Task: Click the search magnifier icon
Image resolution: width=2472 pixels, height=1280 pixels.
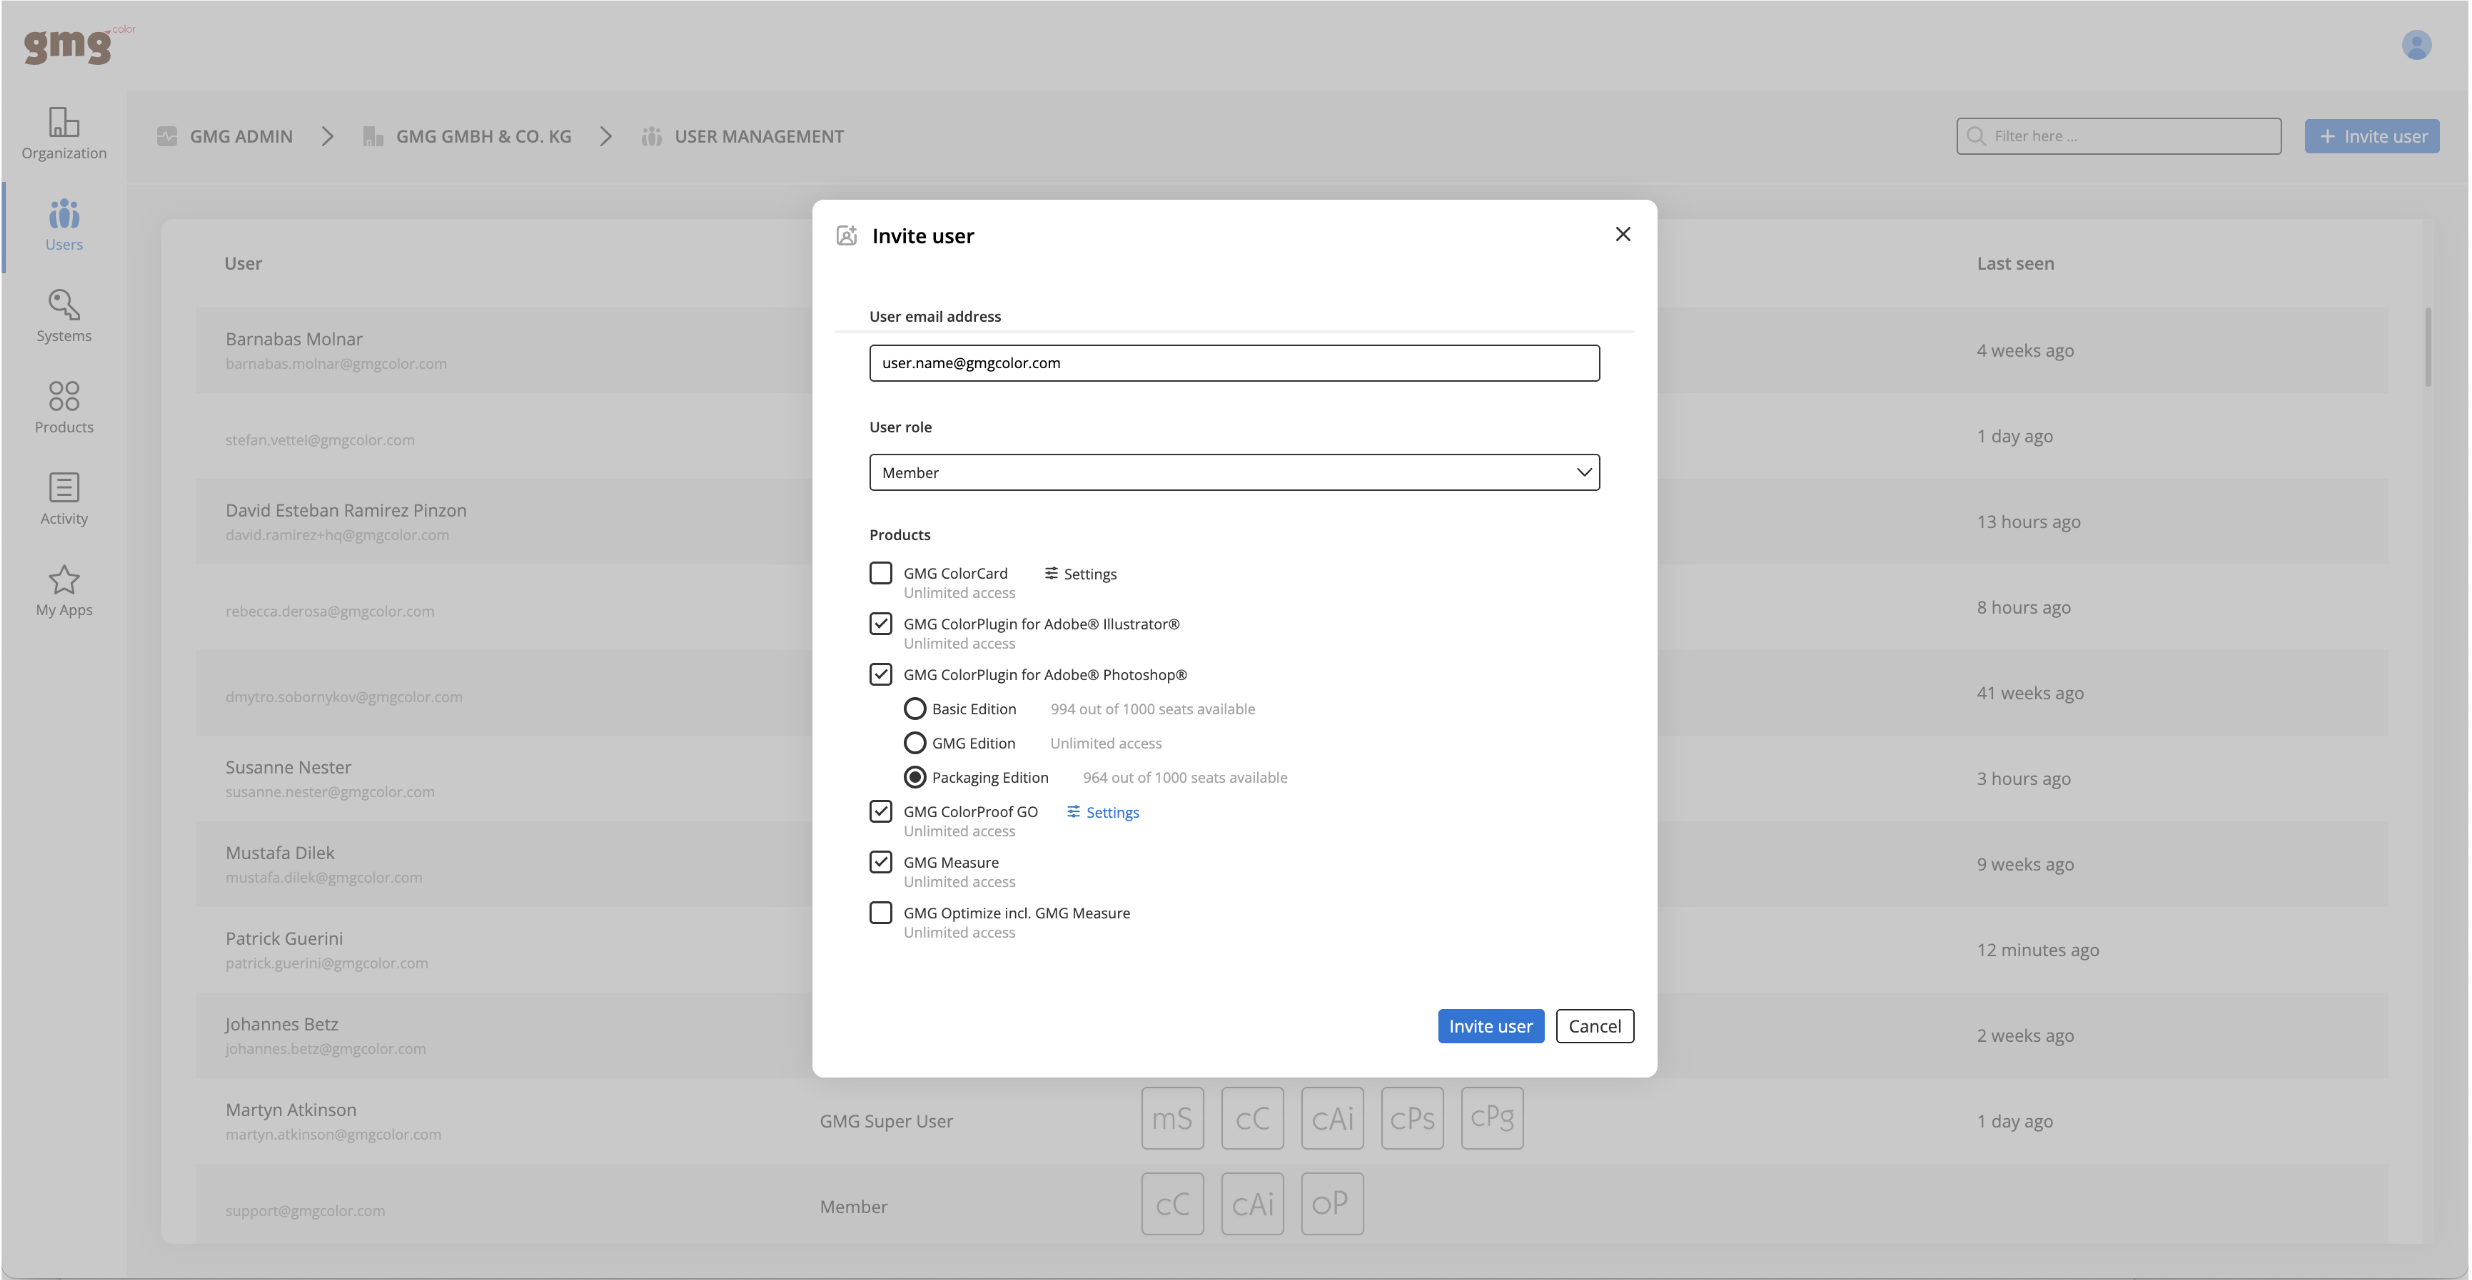Action: pos(1975,136)
